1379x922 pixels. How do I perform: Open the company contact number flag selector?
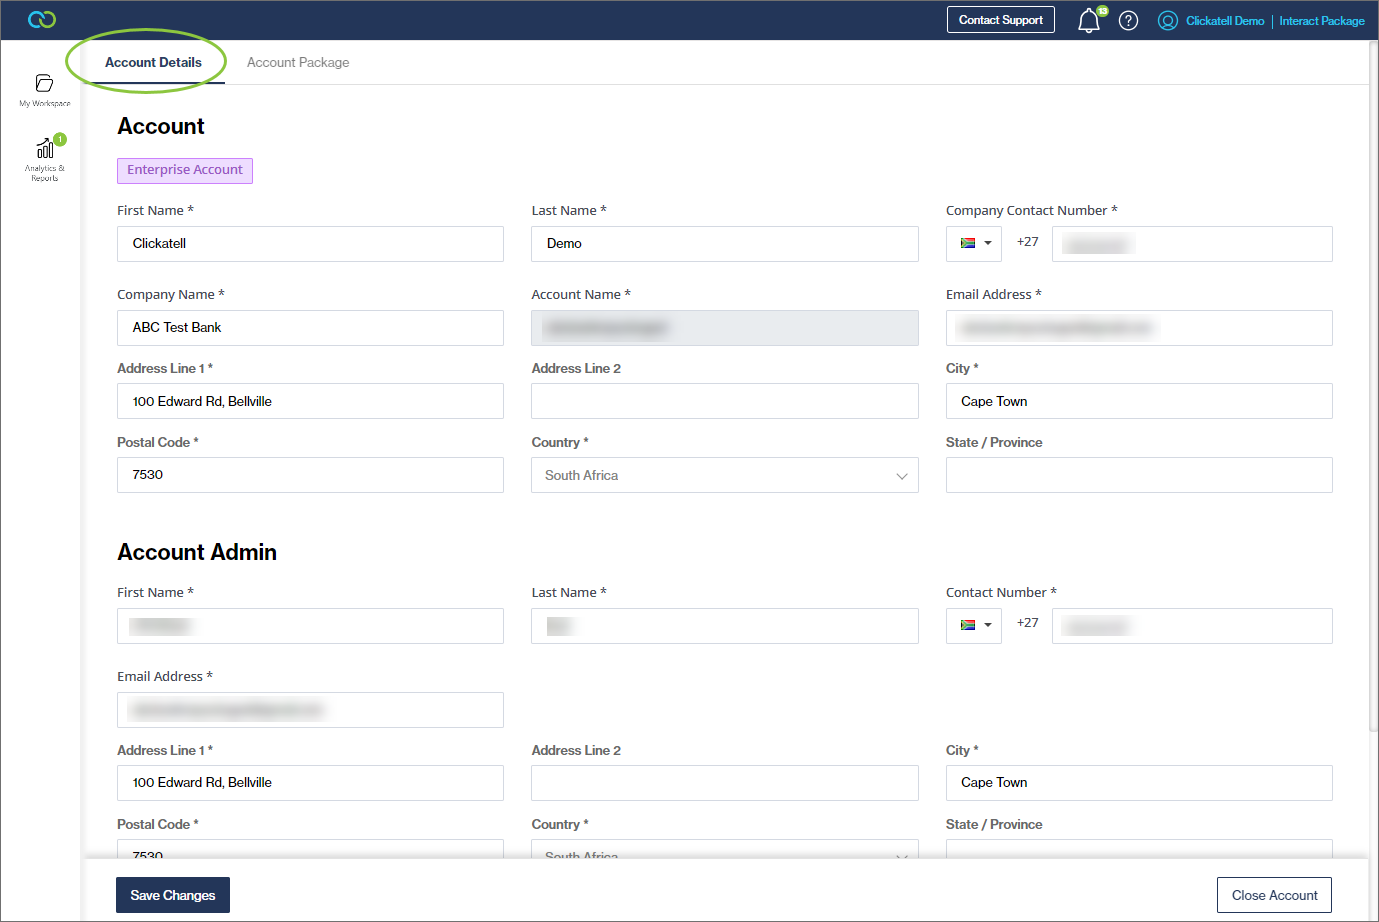(x=974, y=244)
